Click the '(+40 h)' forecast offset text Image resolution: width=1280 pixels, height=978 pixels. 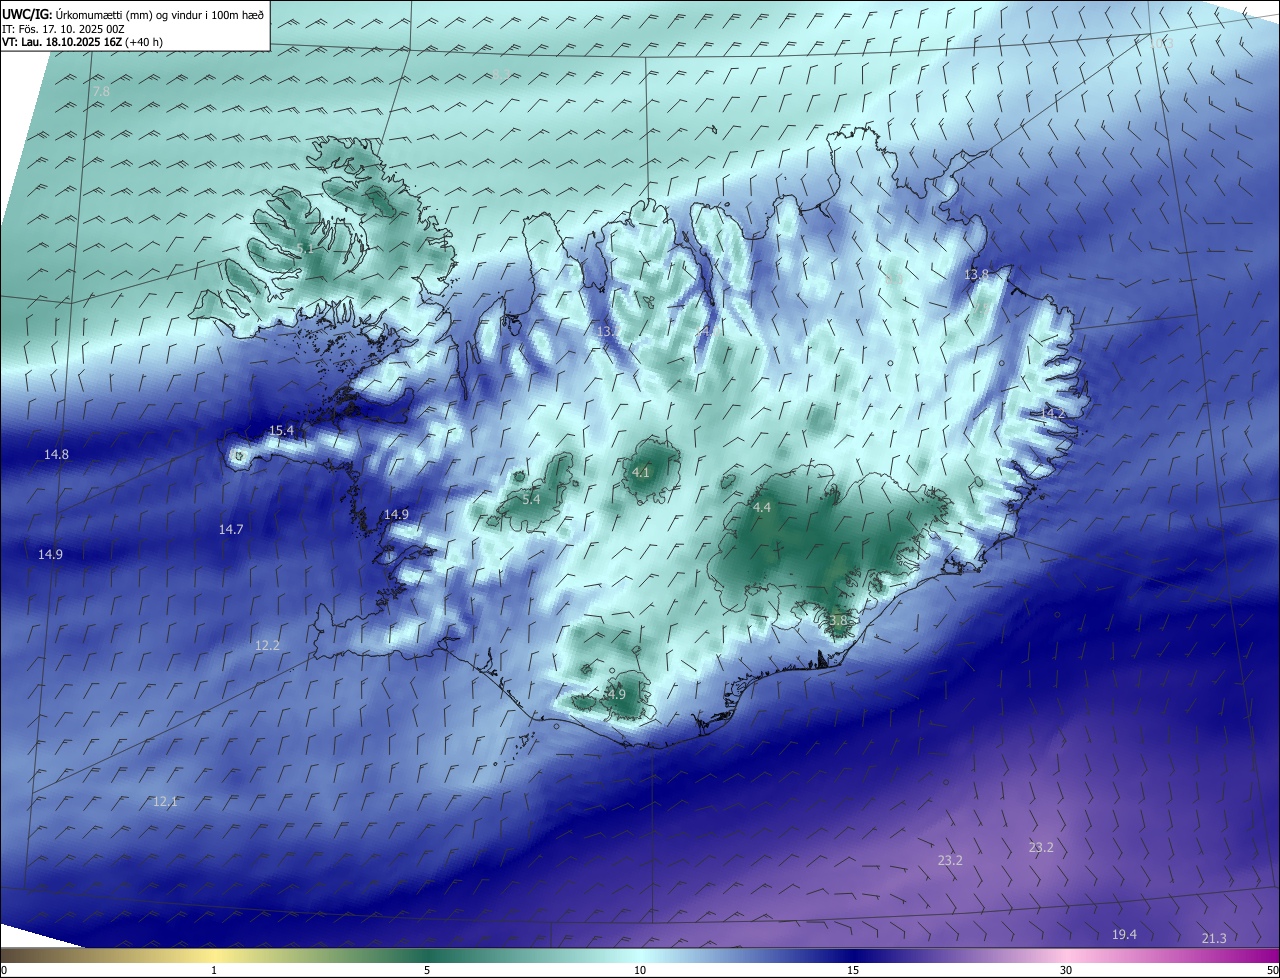[x=145, y=43]
